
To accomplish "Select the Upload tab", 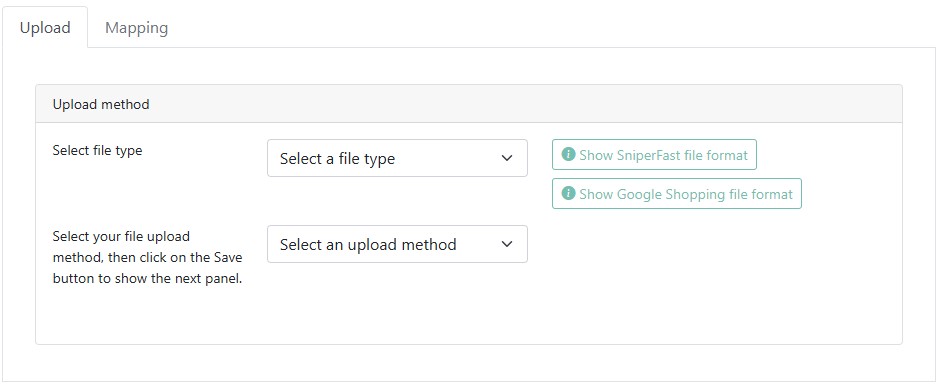I will point(45,28).
